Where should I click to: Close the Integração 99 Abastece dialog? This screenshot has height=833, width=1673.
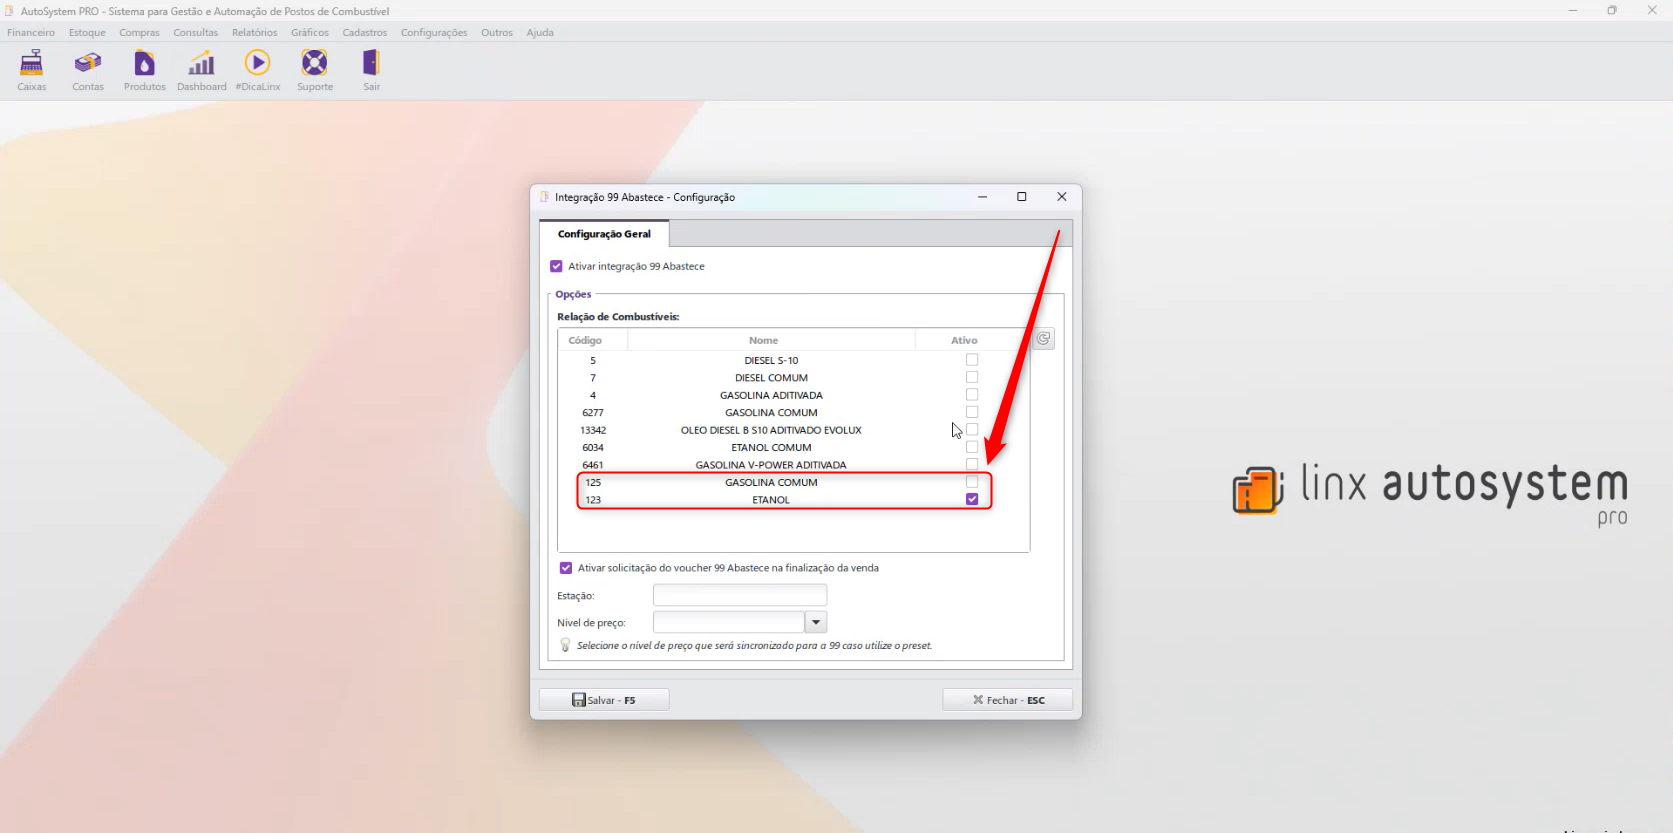[x=1062, y=197]
